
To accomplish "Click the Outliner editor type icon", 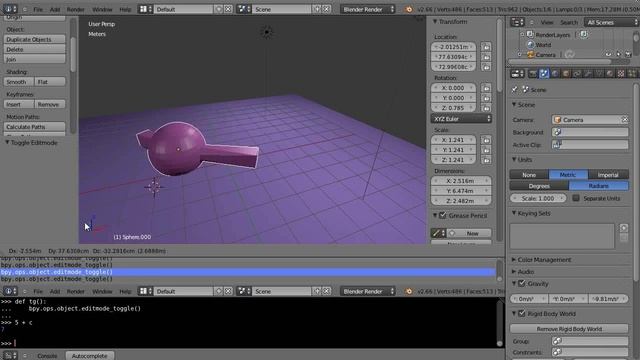I will click(517, 22).
